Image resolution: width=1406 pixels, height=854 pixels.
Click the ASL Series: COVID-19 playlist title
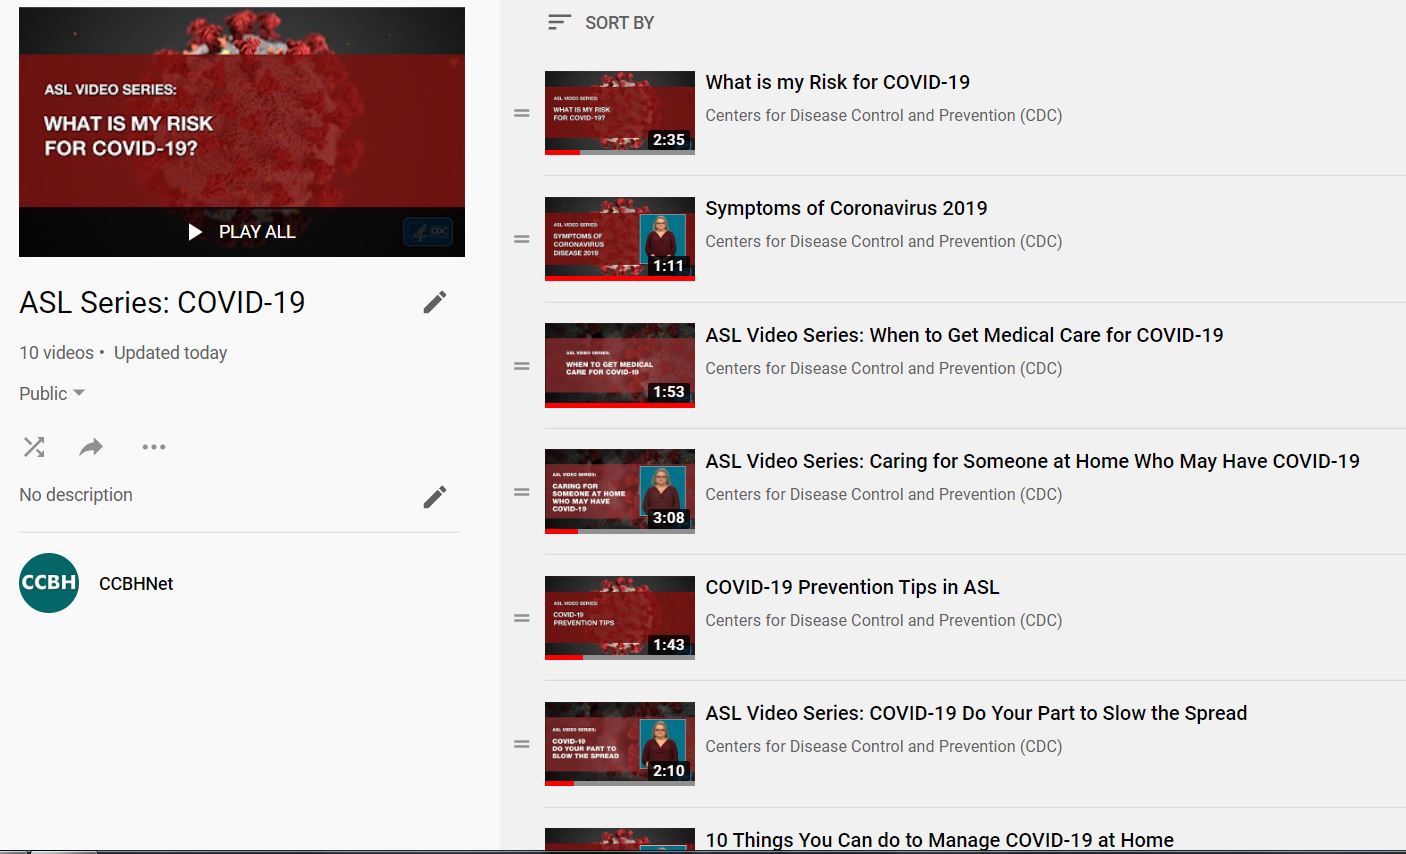[162, 302]
